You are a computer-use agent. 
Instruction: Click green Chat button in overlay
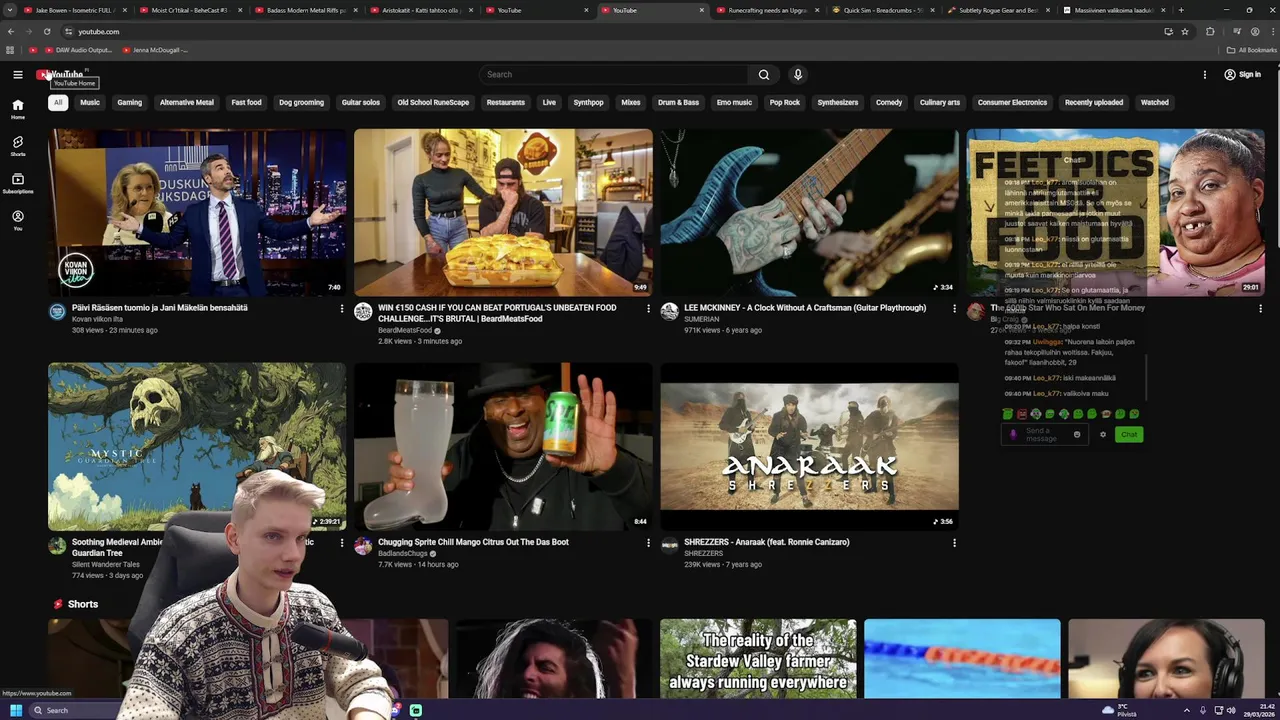(x=1129, y=434)
